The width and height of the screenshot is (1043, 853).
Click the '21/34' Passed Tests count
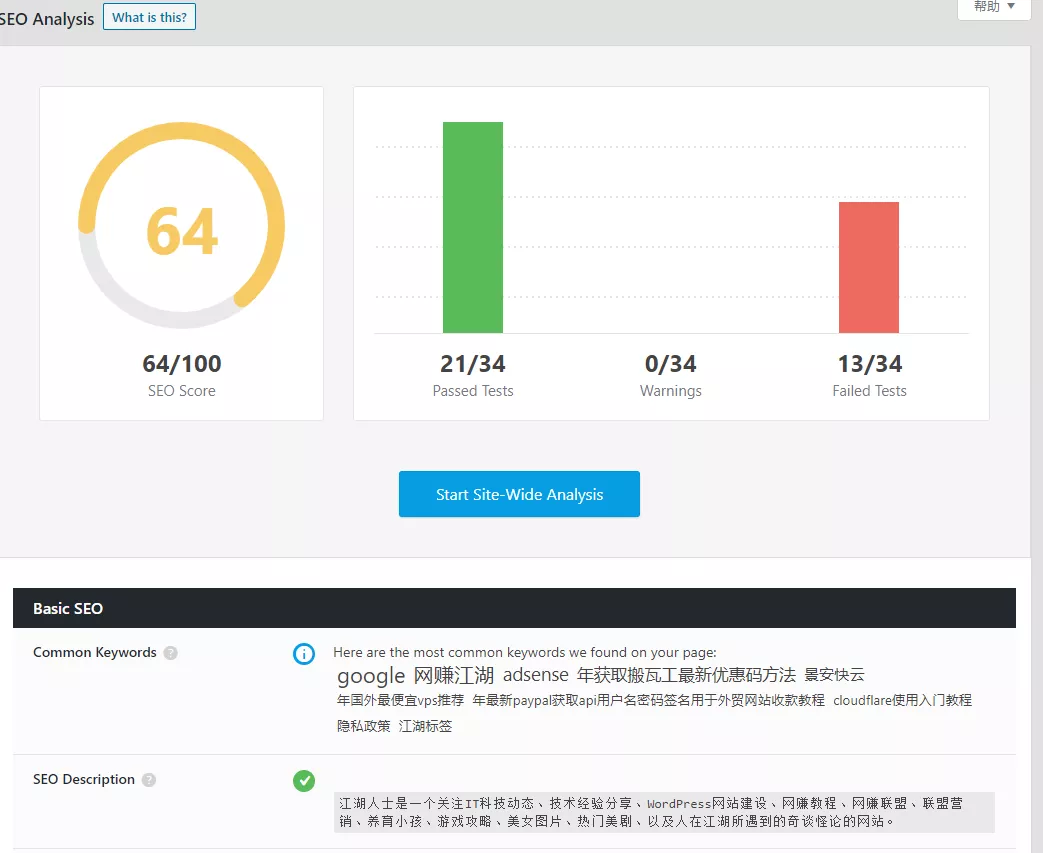coord(473,363)
